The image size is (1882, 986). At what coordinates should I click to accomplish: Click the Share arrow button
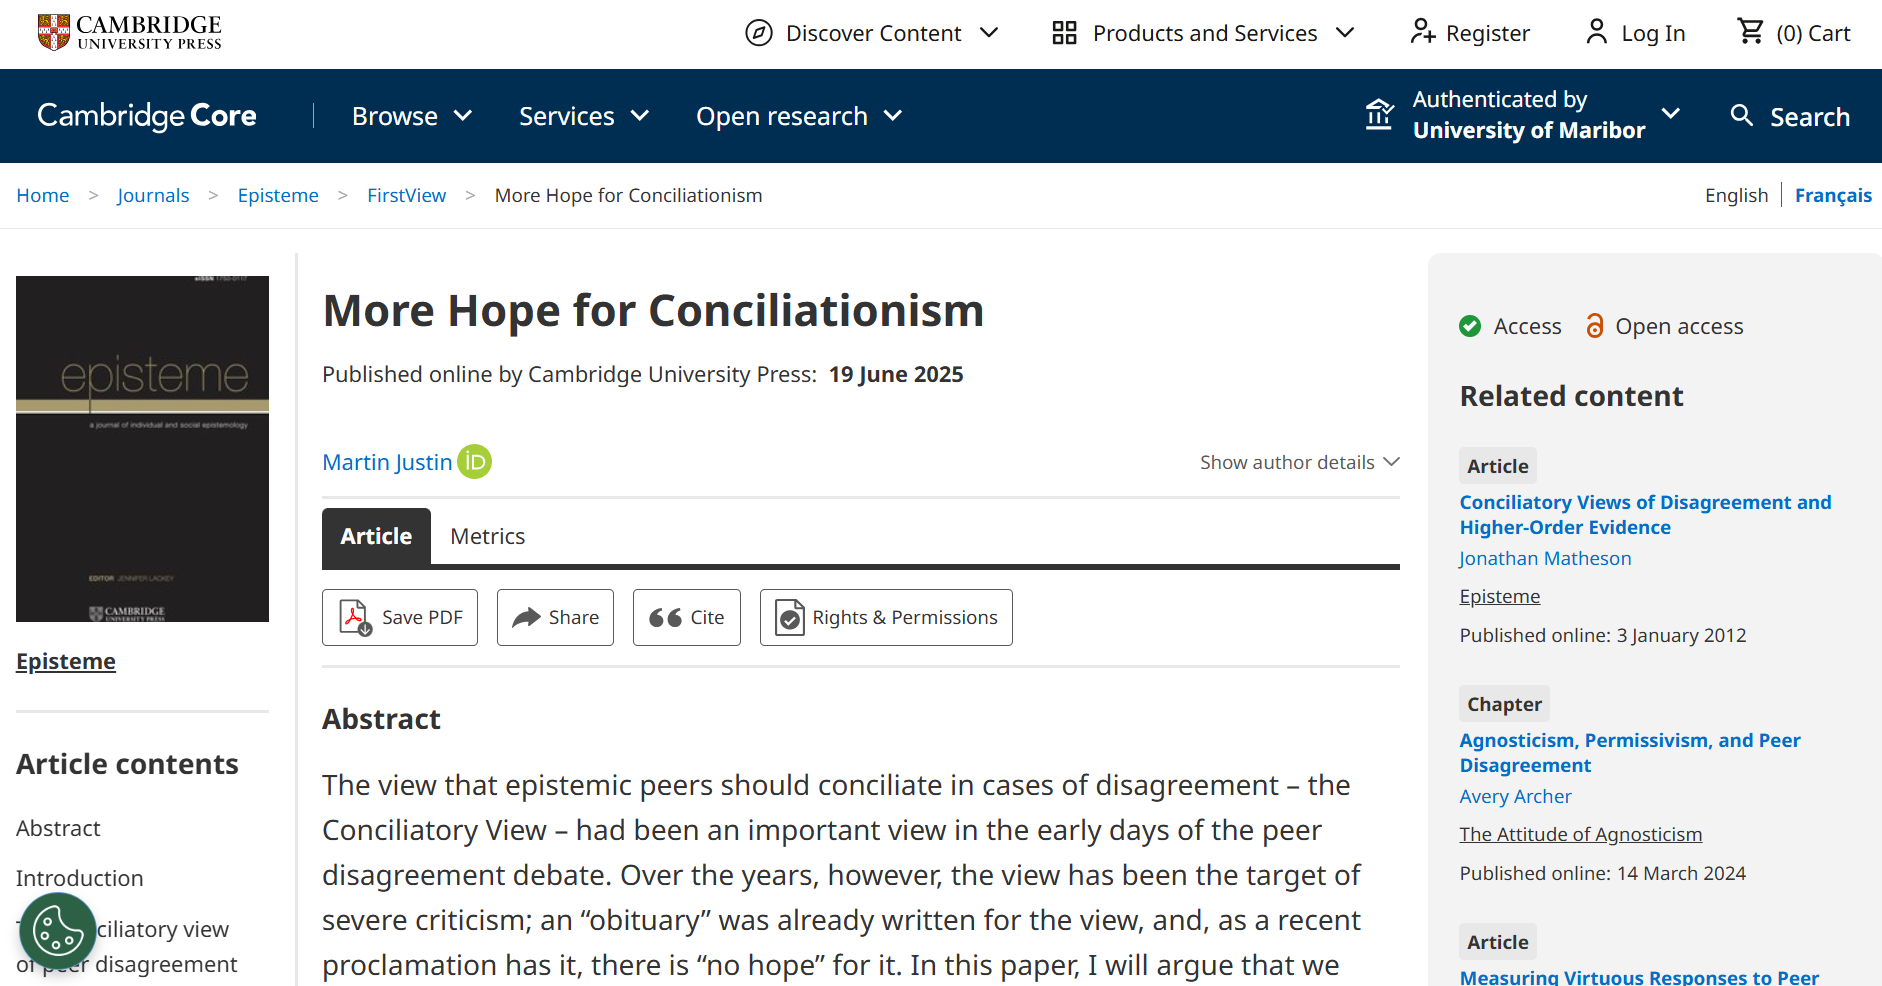(x=555, y=617)
